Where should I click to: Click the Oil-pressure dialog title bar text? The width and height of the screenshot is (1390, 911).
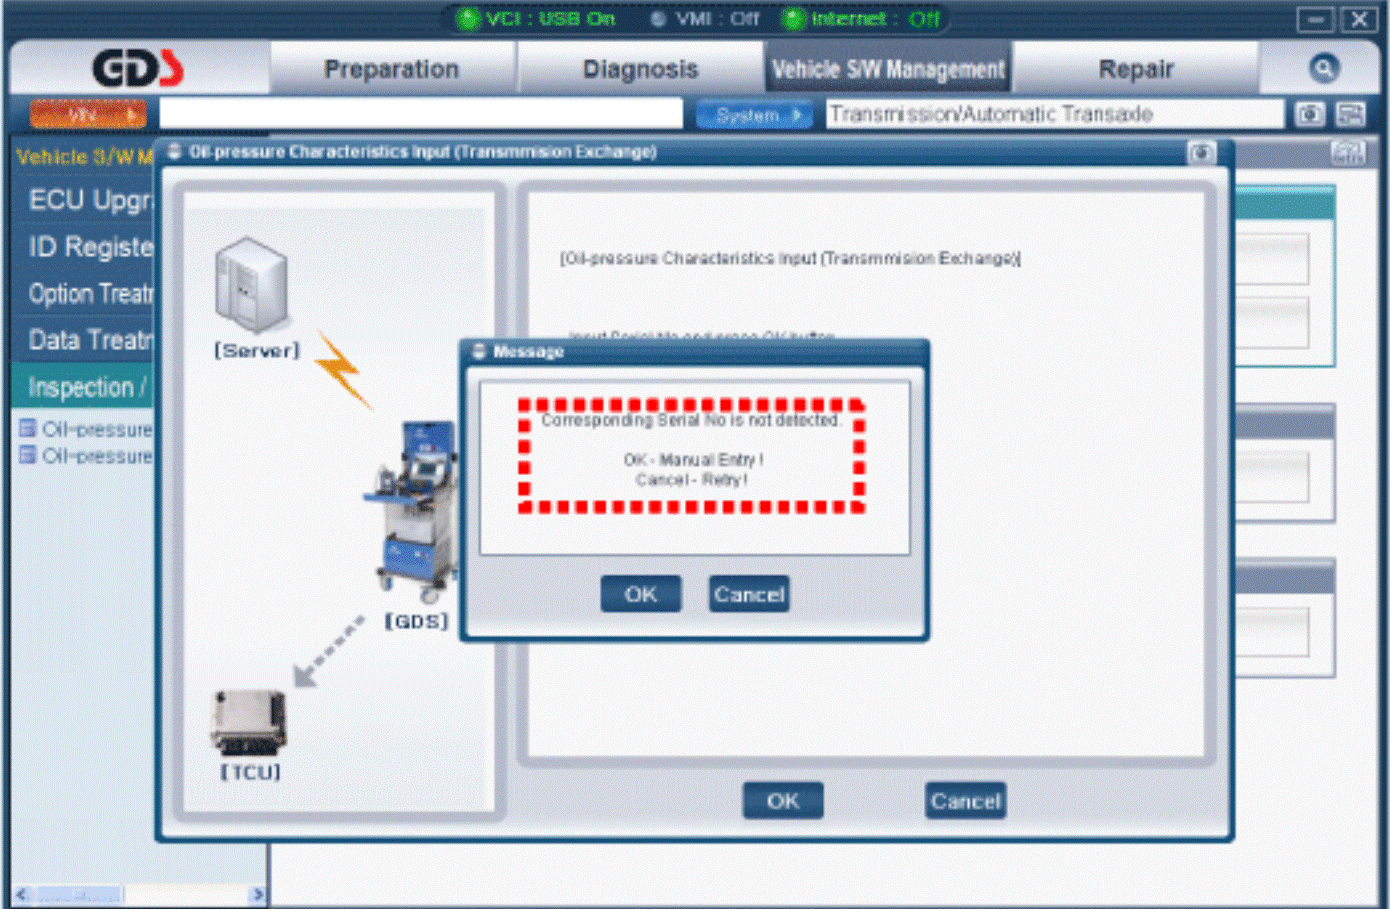pos(423,152)
